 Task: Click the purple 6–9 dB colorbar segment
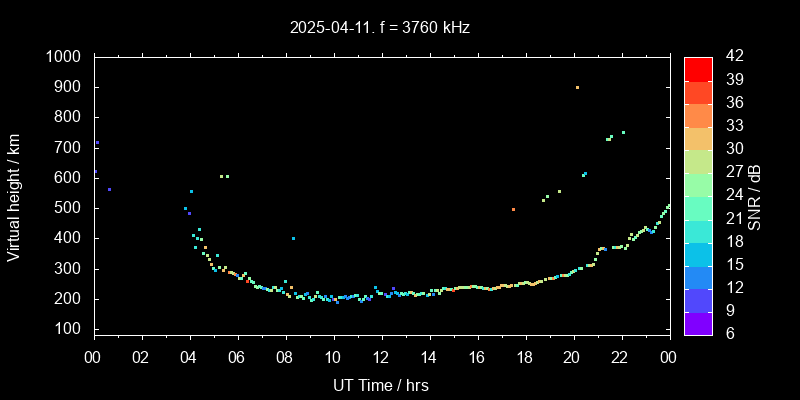(x=698, y=323)
